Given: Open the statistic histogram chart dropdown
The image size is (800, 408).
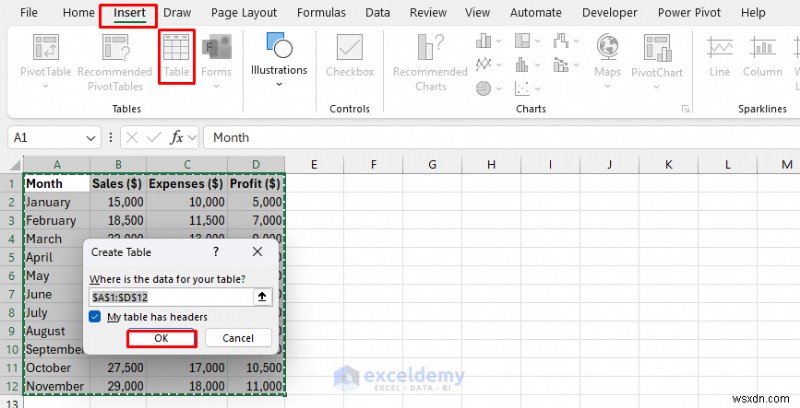Looking at the screenshot, I should click(x=537, y=65).
